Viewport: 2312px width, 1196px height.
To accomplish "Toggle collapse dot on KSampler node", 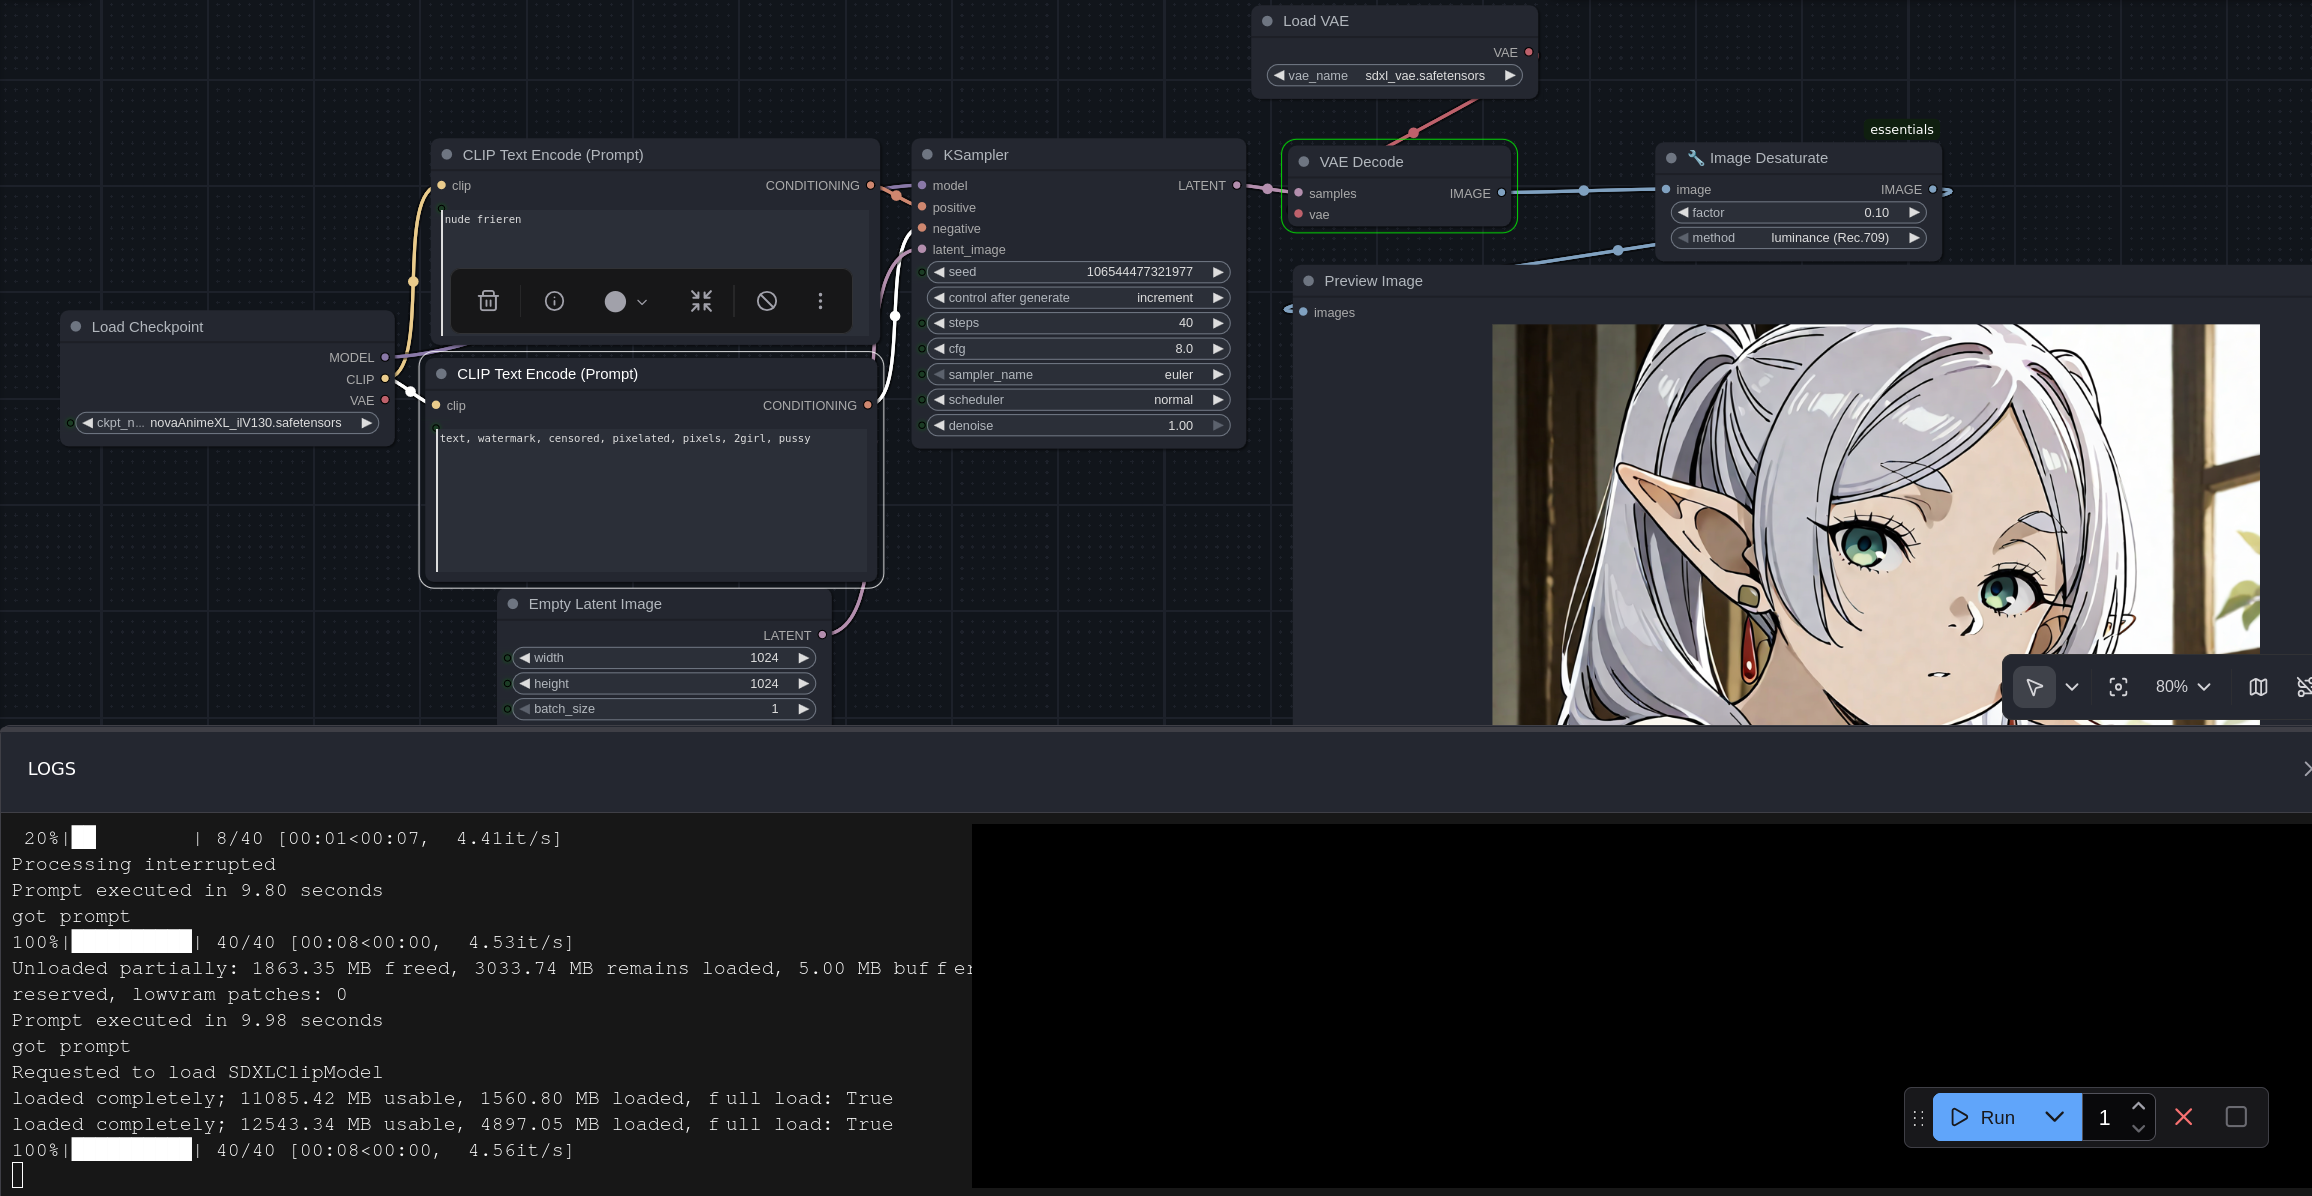I will coord(927,155).
